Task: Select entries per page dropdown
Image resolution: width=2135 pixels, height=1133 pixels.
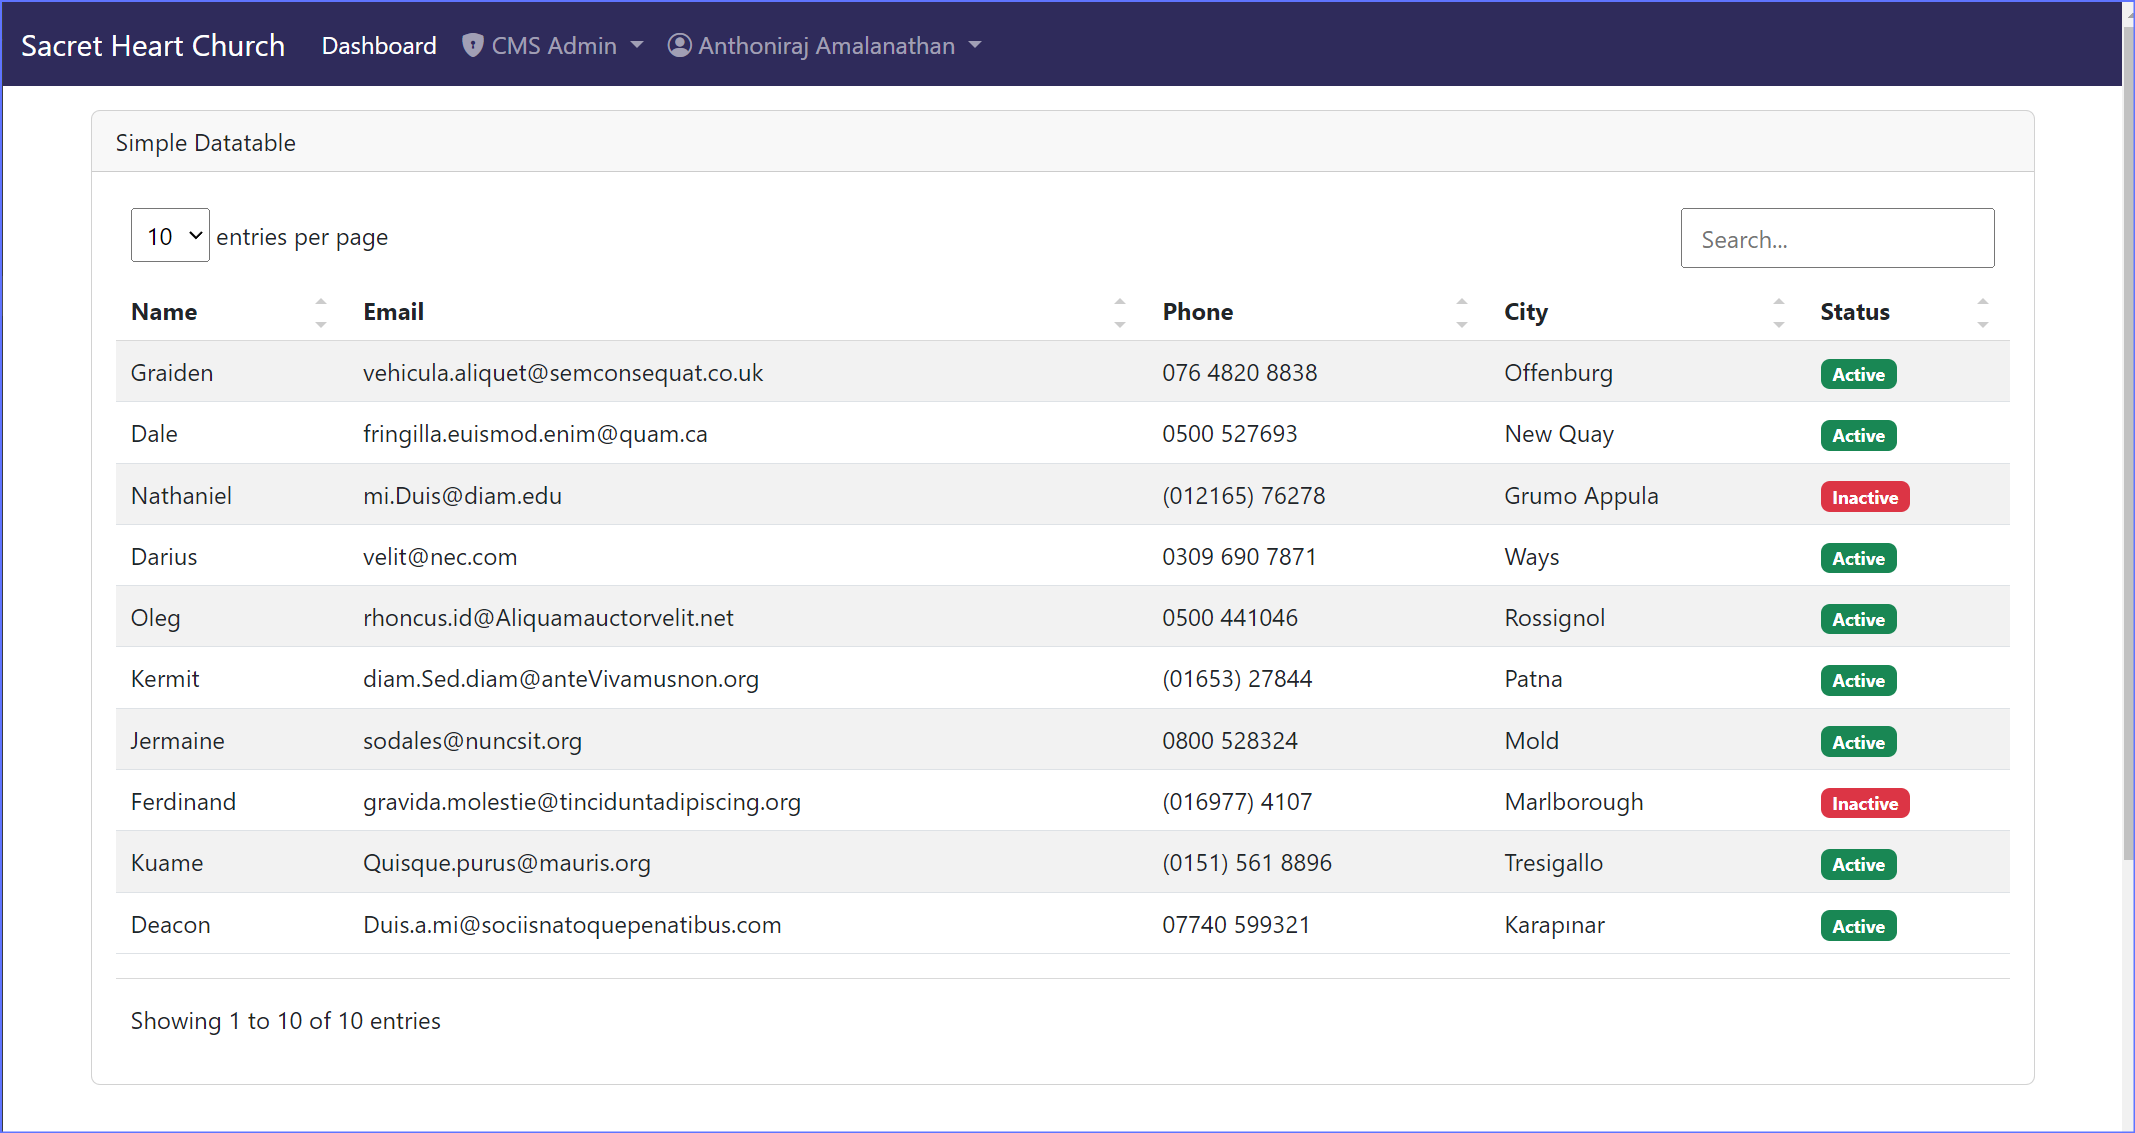Action: [x=168, y=236]
